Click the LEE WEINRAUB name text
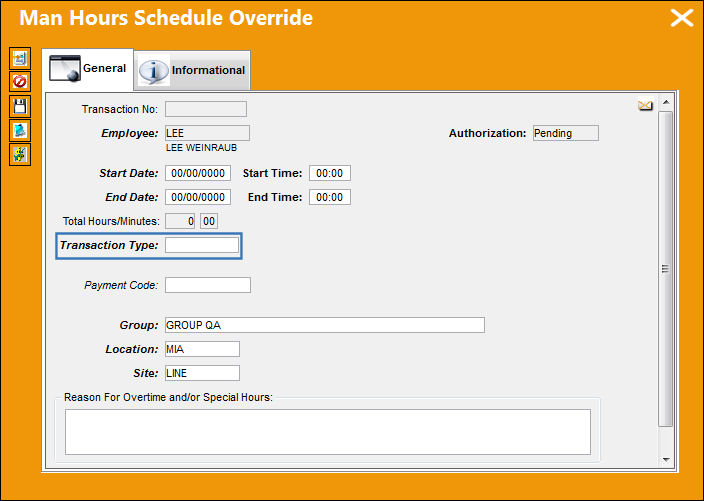The image size is (704, 501). [201, 148]
